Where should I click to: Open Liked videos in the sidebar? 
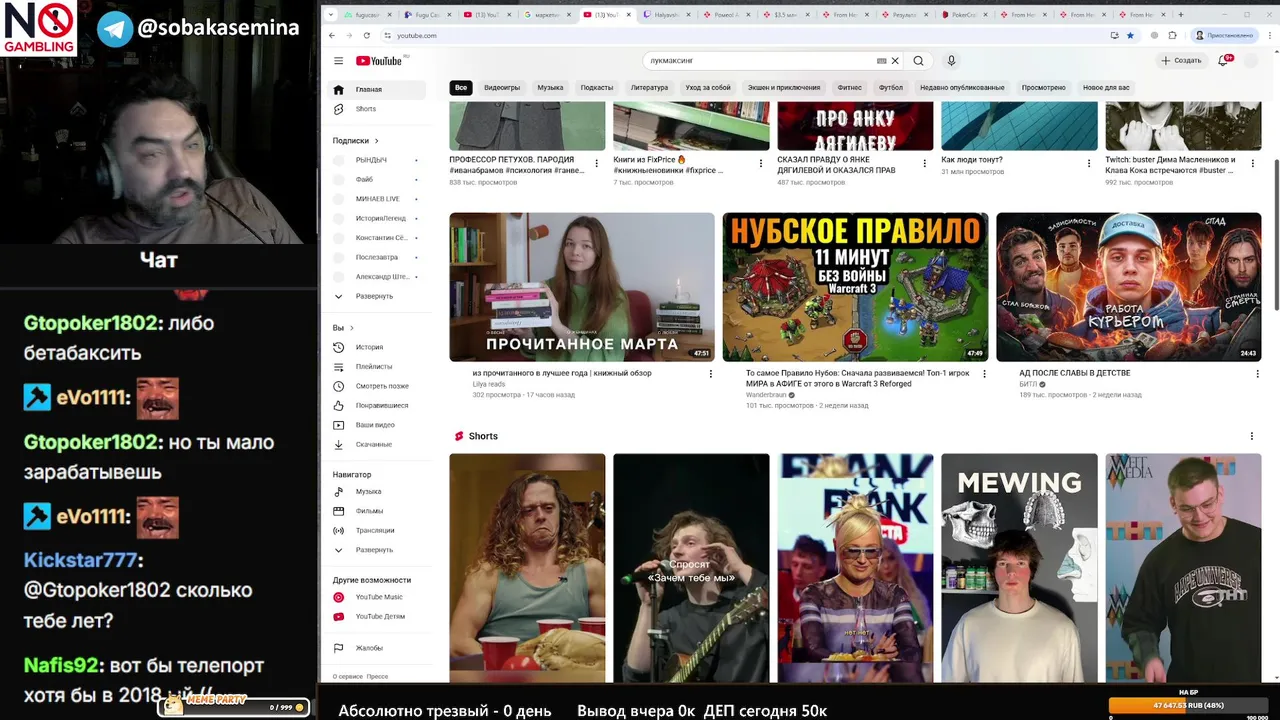pos(378,406)
